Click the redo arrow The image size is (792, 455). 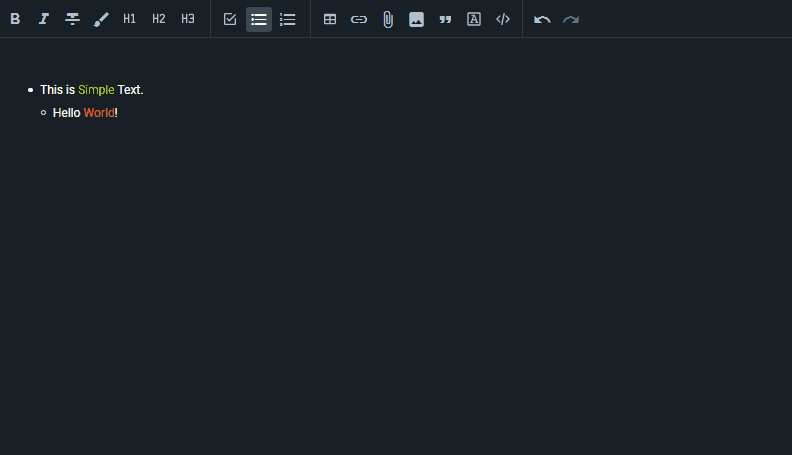[571, 19]
